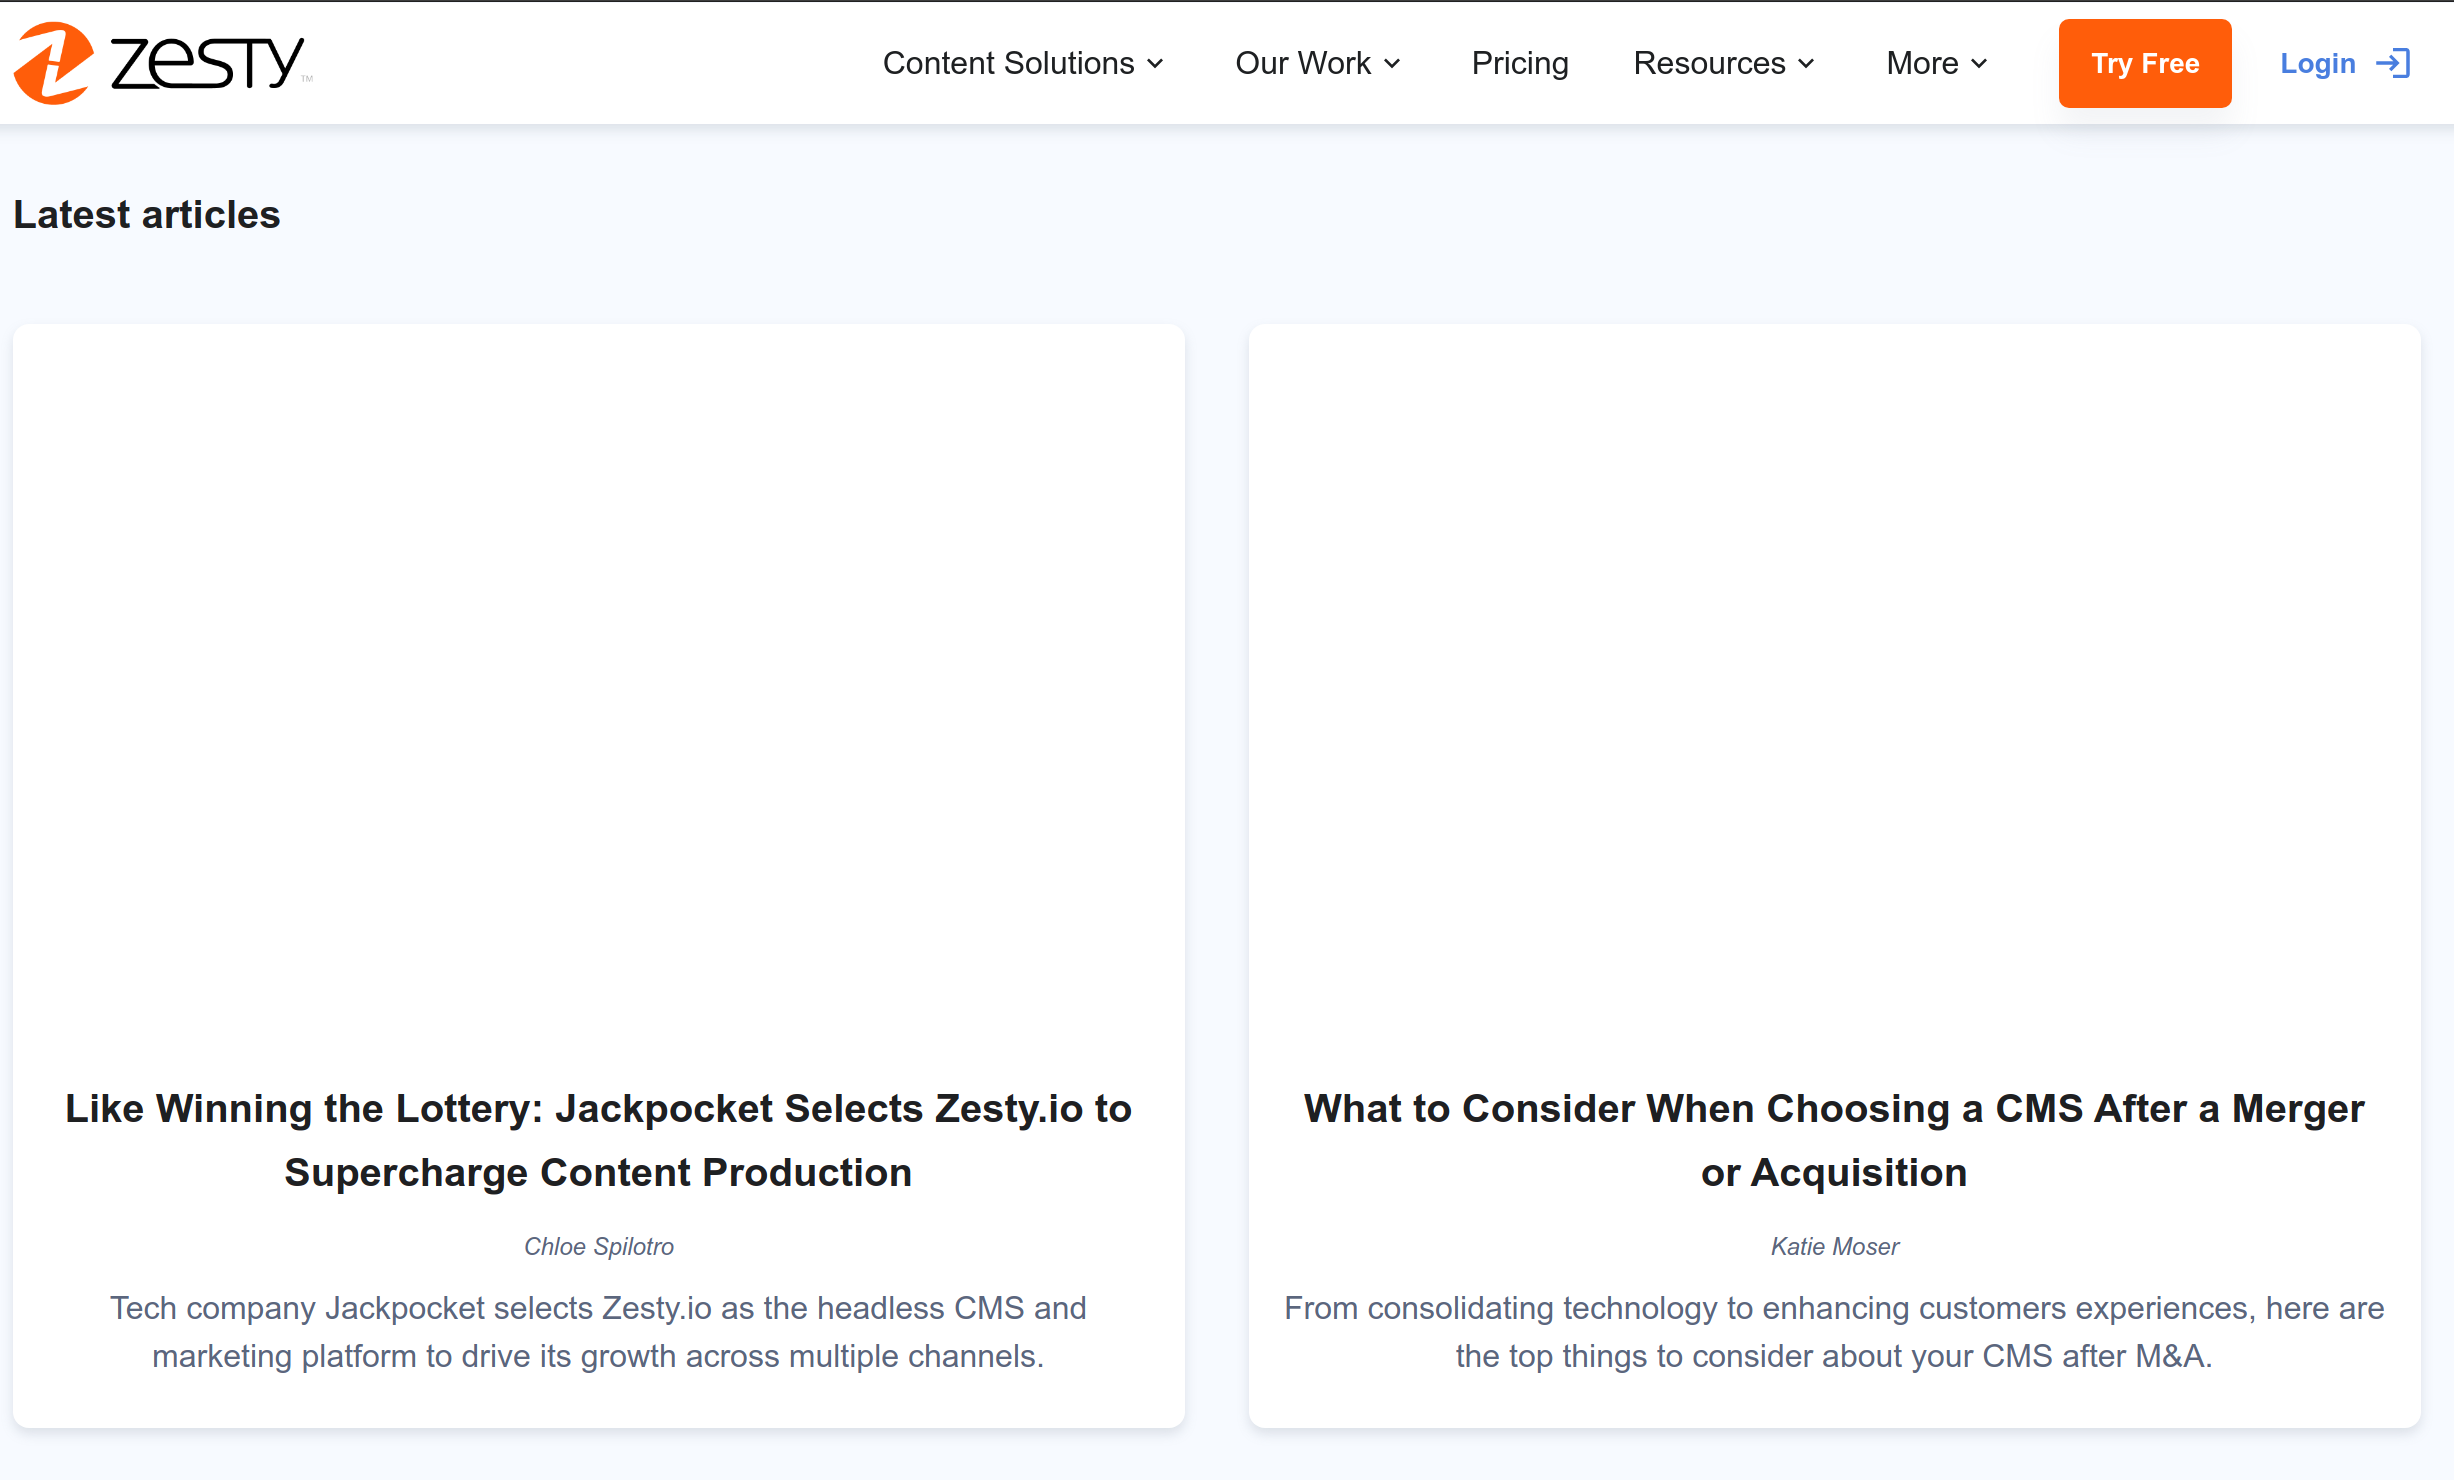Image resolution: width=2454 pixels, height=1480 pixels.
Task: Open the article about choosing a CMS after merger
Action: 1832,1139
